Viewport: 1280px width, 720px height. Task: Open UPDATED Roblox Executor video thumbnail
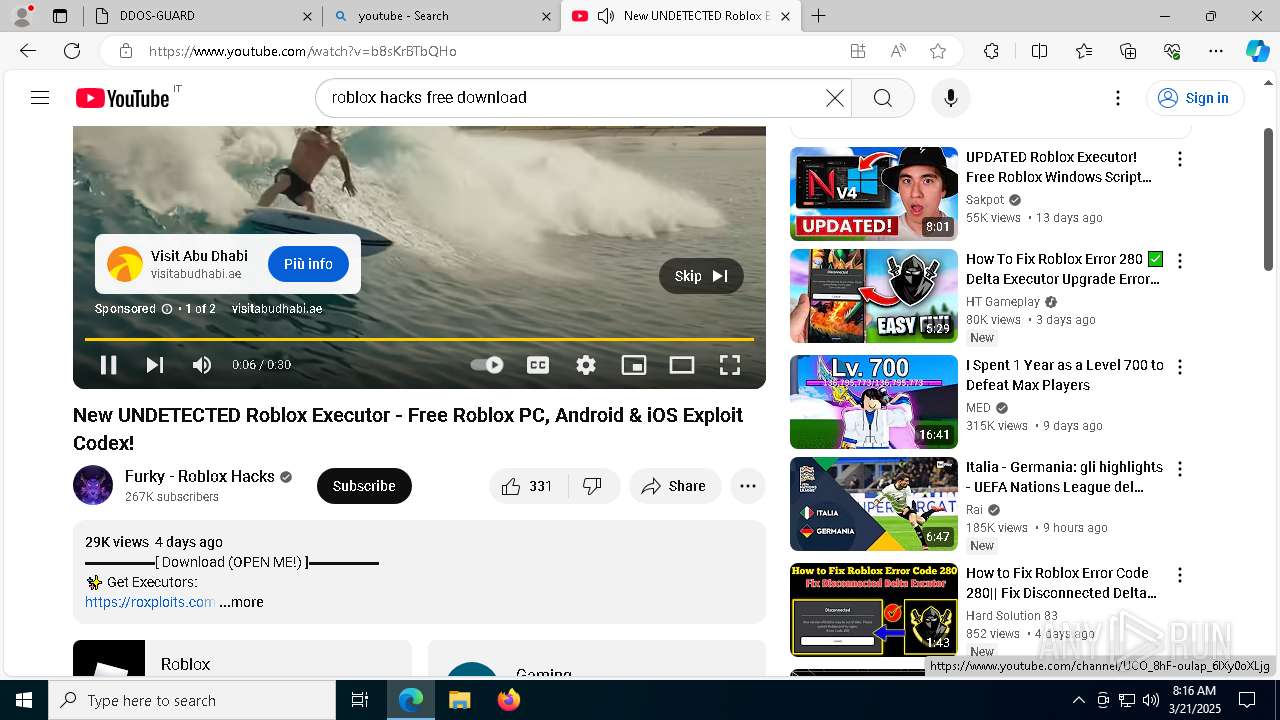[874, 194]
